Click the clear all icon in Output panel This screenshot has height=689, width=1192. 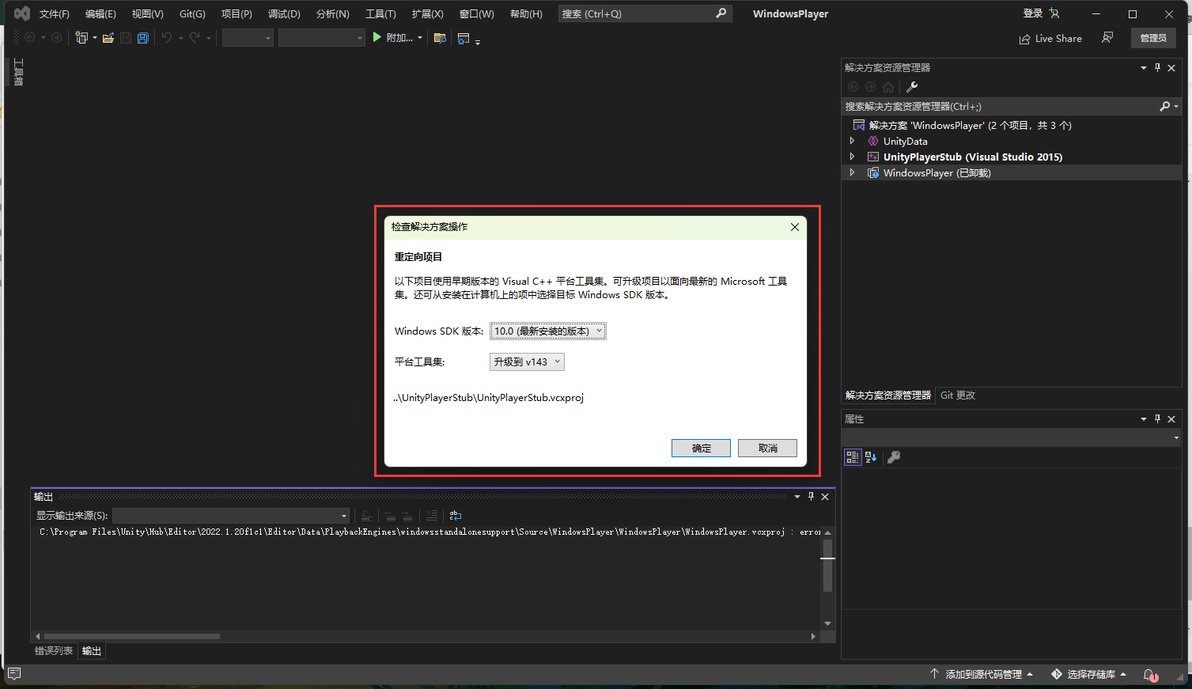coord(432,516)
